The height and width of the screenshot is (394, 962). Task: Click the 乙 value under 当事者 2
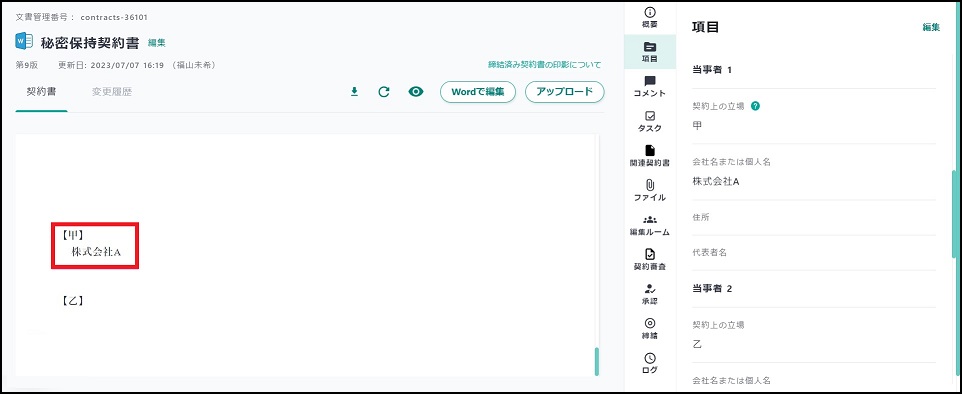pos(697,344)
